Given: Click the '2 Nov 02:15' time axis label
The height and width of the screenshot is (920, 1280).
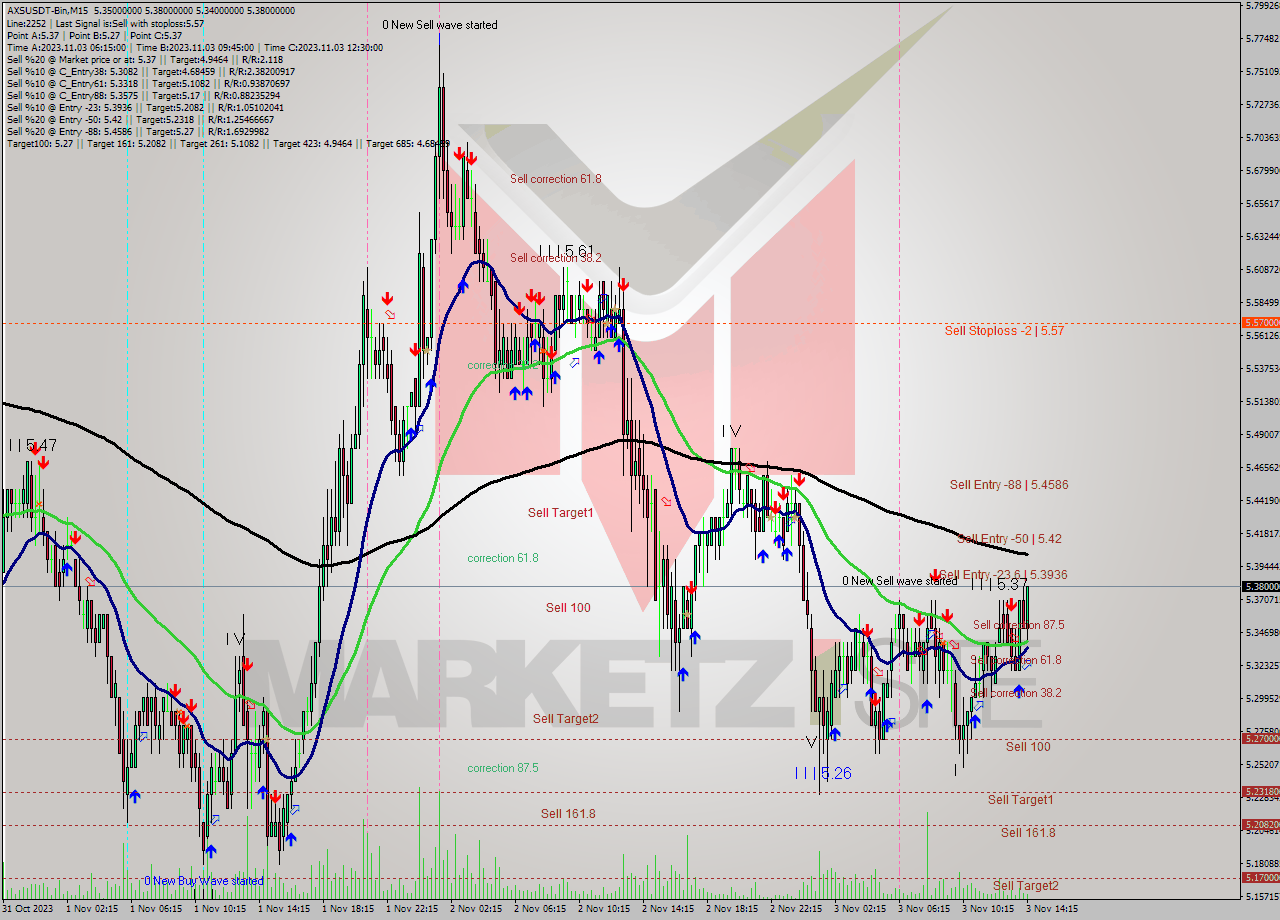Looking at the screenshot, I should click(476, 909).
